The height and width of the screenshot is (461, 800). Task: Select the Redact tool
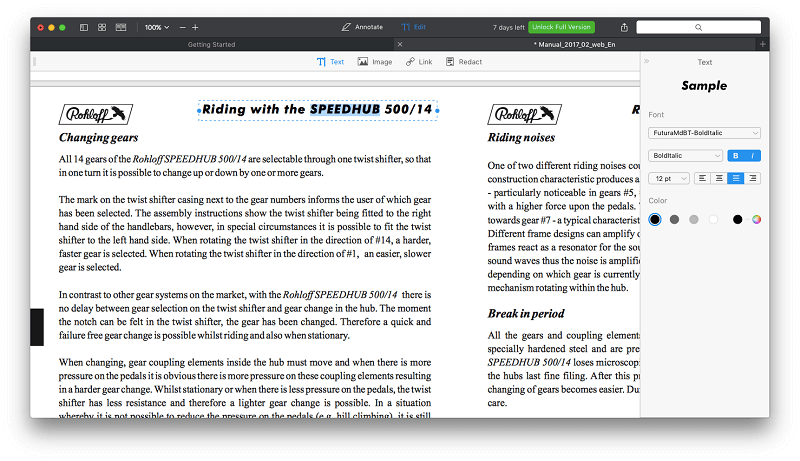click(x=464, y=62)
